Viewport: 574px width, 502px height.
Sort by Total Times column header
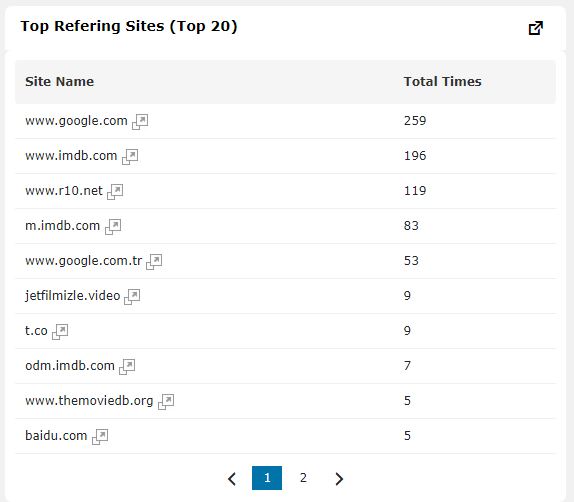(442, 81)
